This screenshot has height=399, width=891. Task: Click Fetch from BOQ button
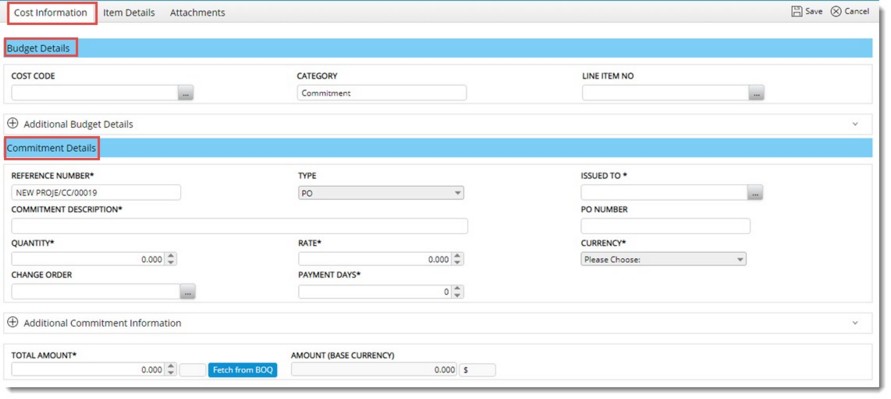click(243, 370)
